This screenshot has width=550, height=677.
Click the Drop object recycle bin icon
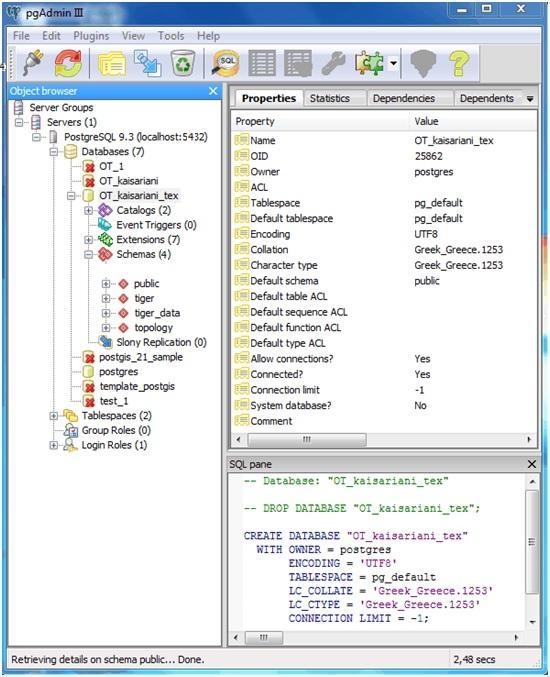(183, 63)
